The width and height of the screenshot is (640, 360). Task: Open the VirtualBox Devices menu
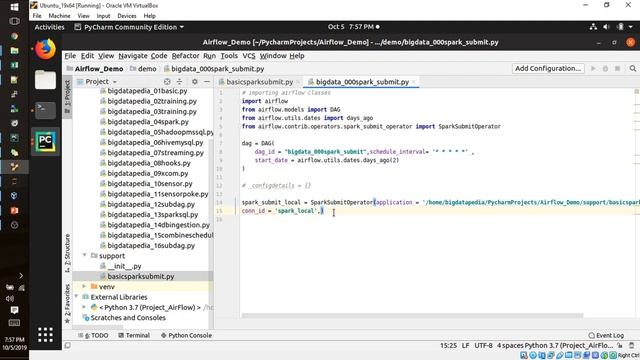[127, 16]
